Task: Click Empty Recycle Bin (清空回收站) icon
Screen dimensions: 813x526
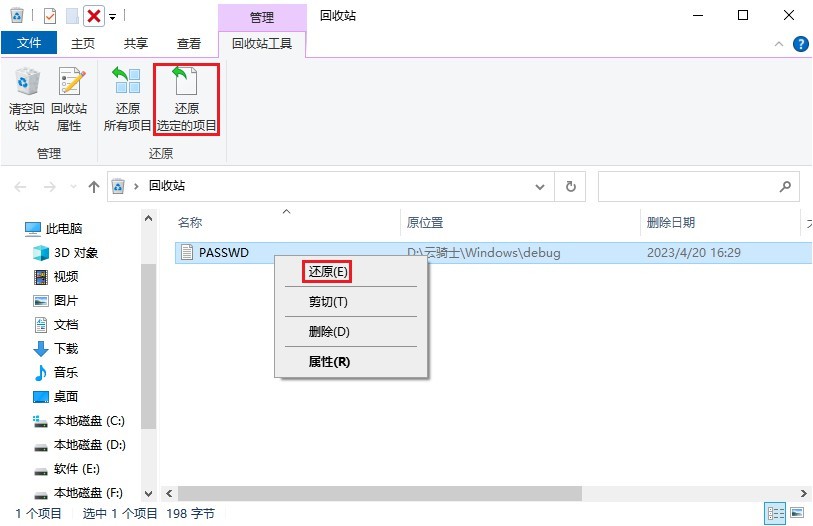Action: (26, 99)
